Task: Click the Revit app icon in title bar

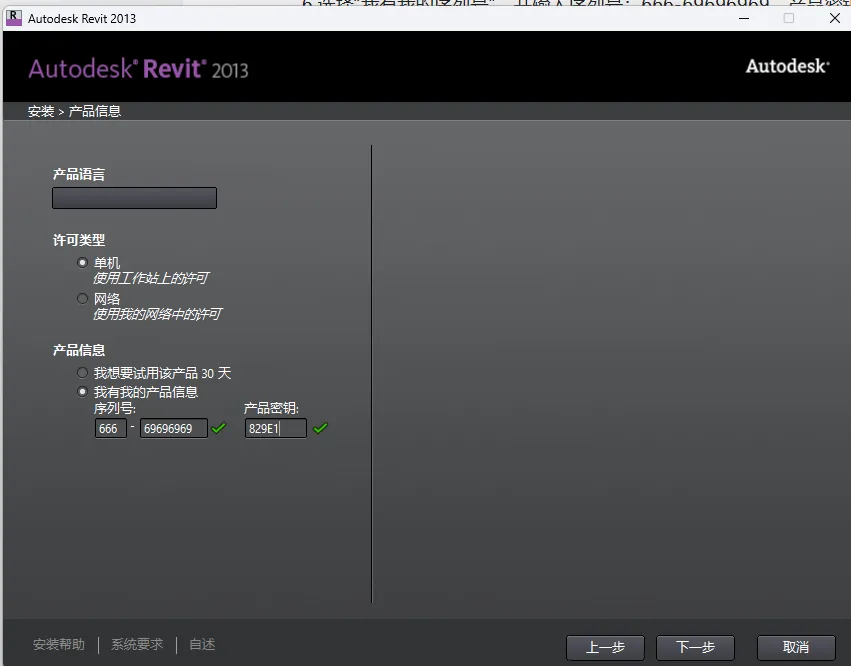Action: pos(14,18)
